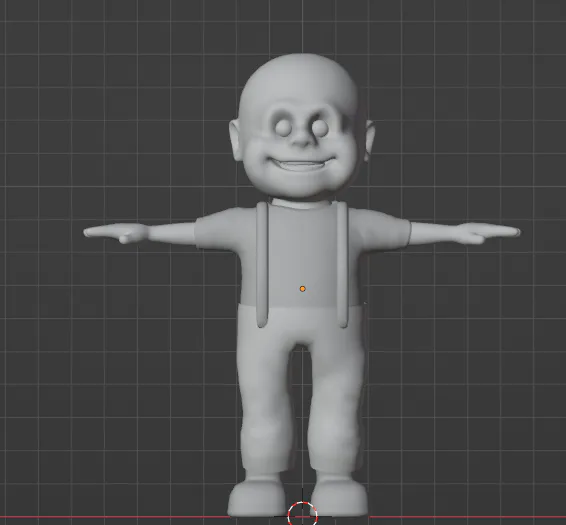Select the shoe on the viewport's right

339,495
